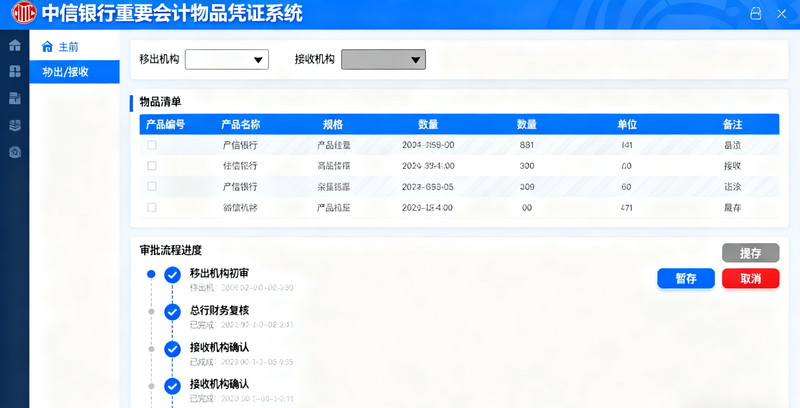Tick the checkbox for row 高品佳座
Screen dimensions: 800x408
pyautogui.click(x=152, y=166)
